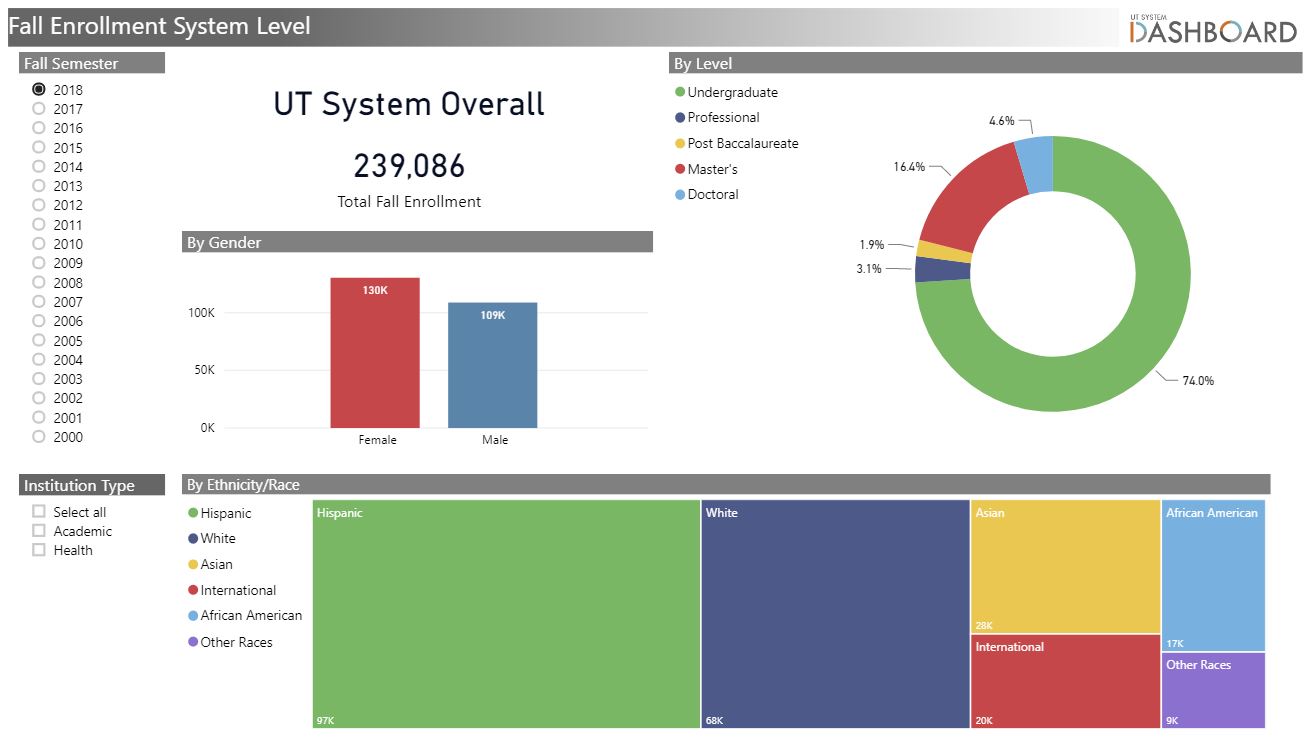
Task: Choose 2016 in the Fall Semester list
Action: 39,127
